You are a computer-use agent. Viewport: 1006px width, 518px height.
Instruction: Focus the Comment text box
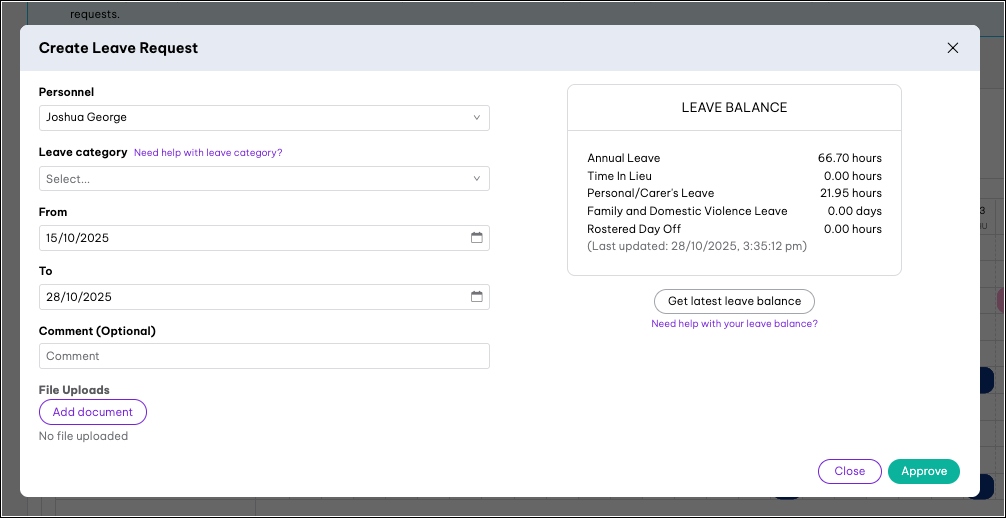tap(264, 356)
